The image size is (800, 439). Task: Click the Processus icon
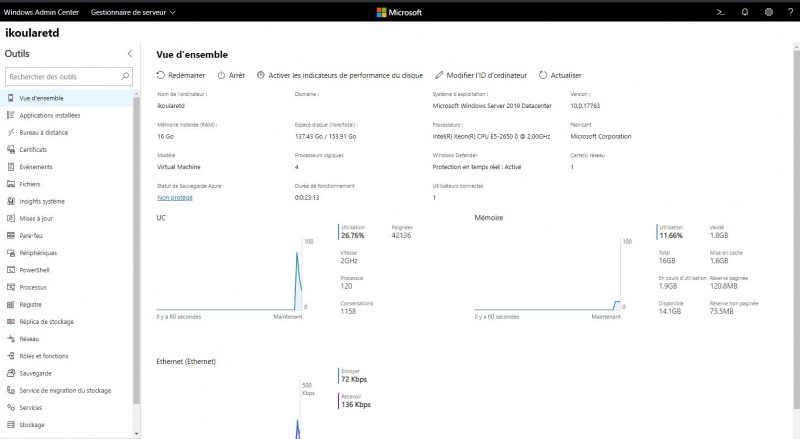click(11, 287)
